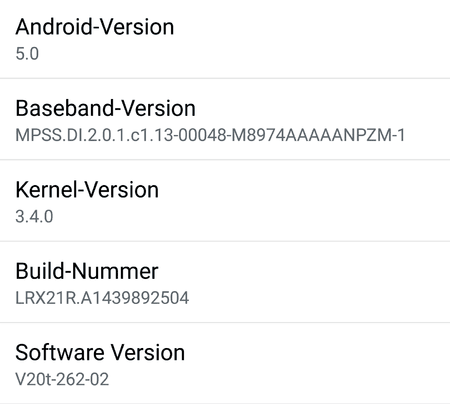Screen dimensions: 450x404
Task: Open the Kernel-Version item
Action: point(225,201)
